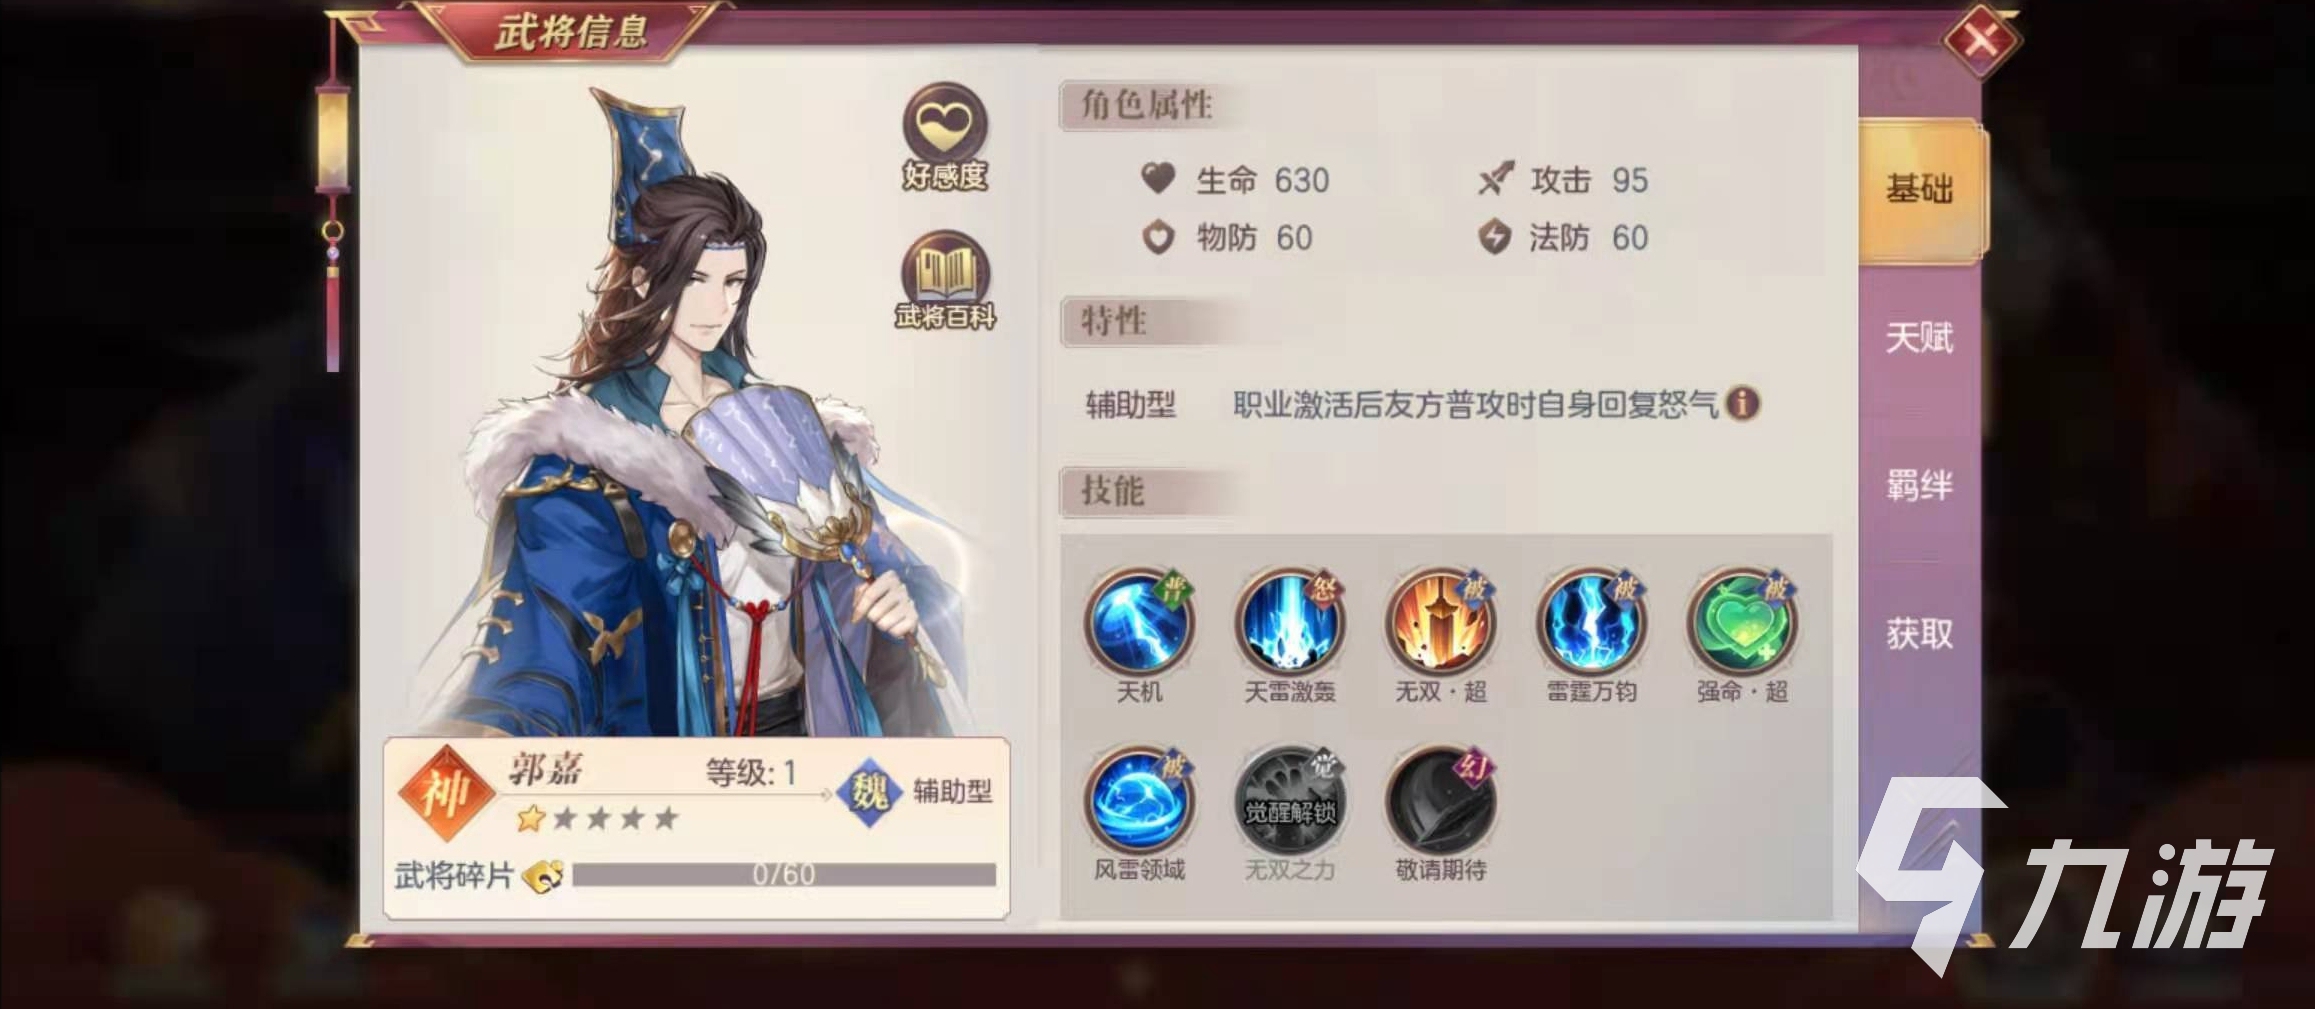
Task: Select the 风雷领域 skill icon
Action: pyautogui.click(x=1140, y=802)
